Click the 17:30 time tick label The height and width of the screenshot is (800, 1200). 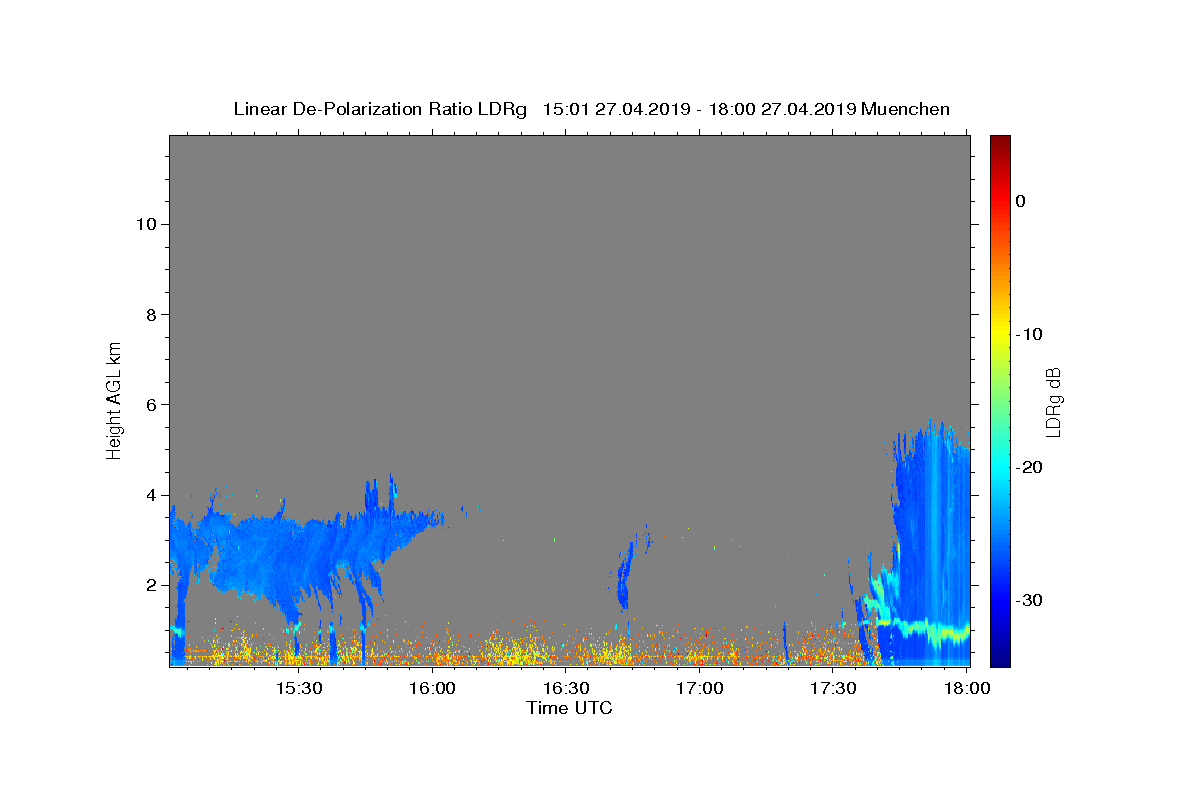point(833,689)
